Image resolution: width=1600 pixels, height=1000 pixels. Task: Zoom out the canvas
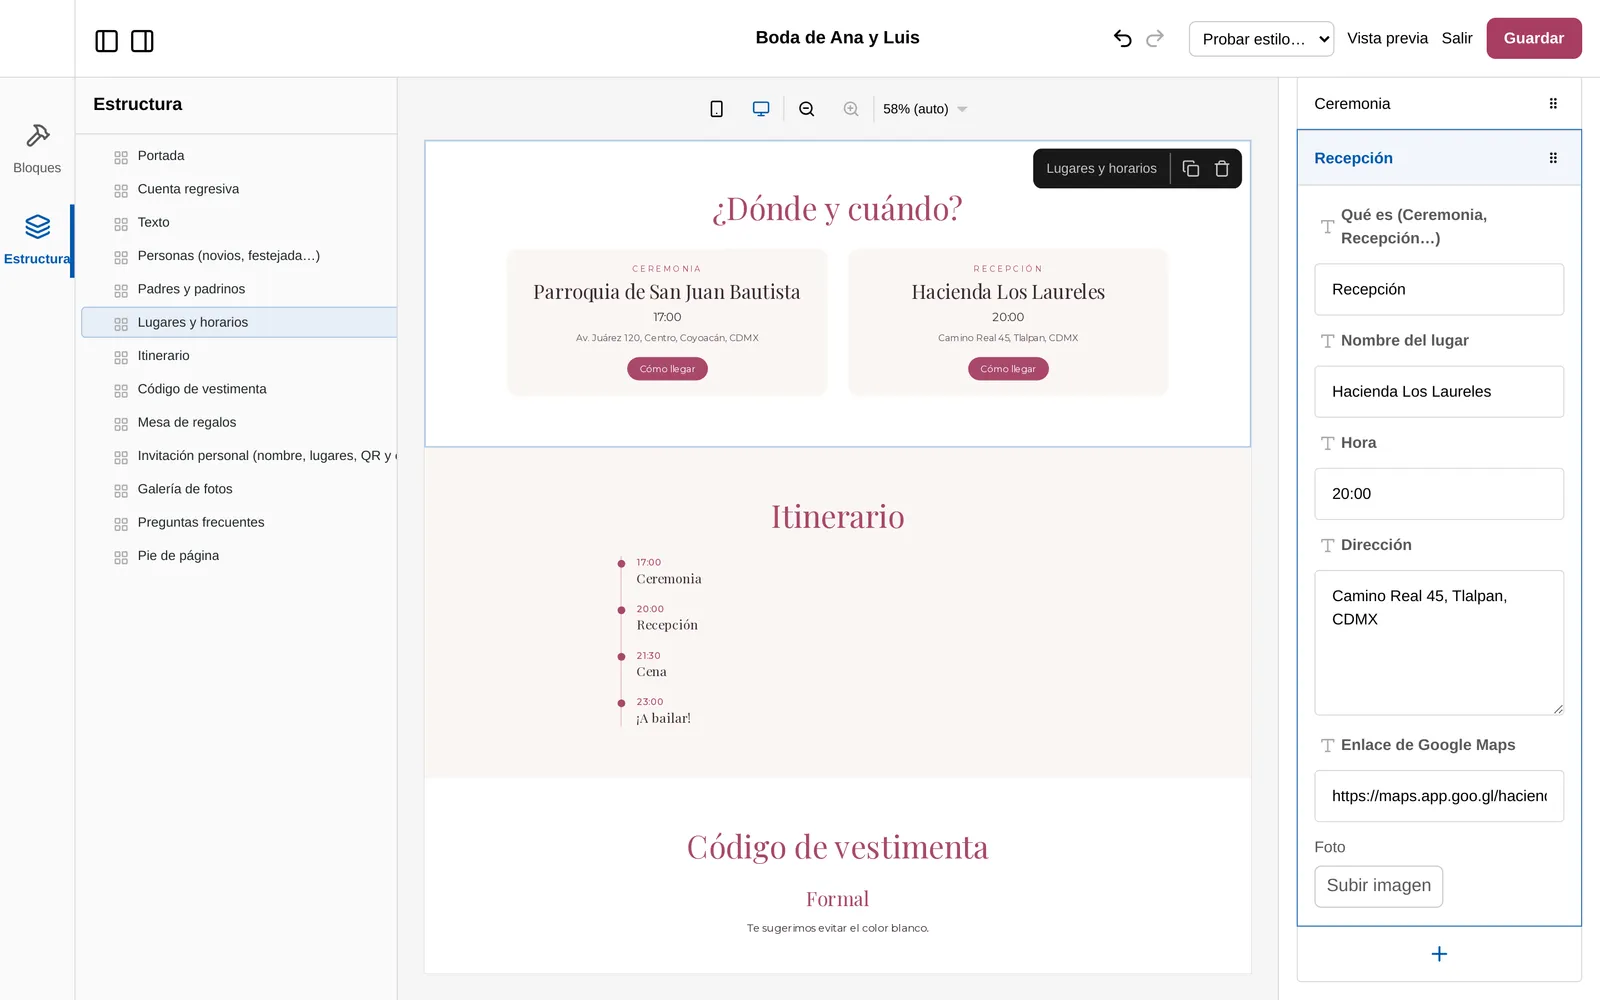(x=807, y=109)
